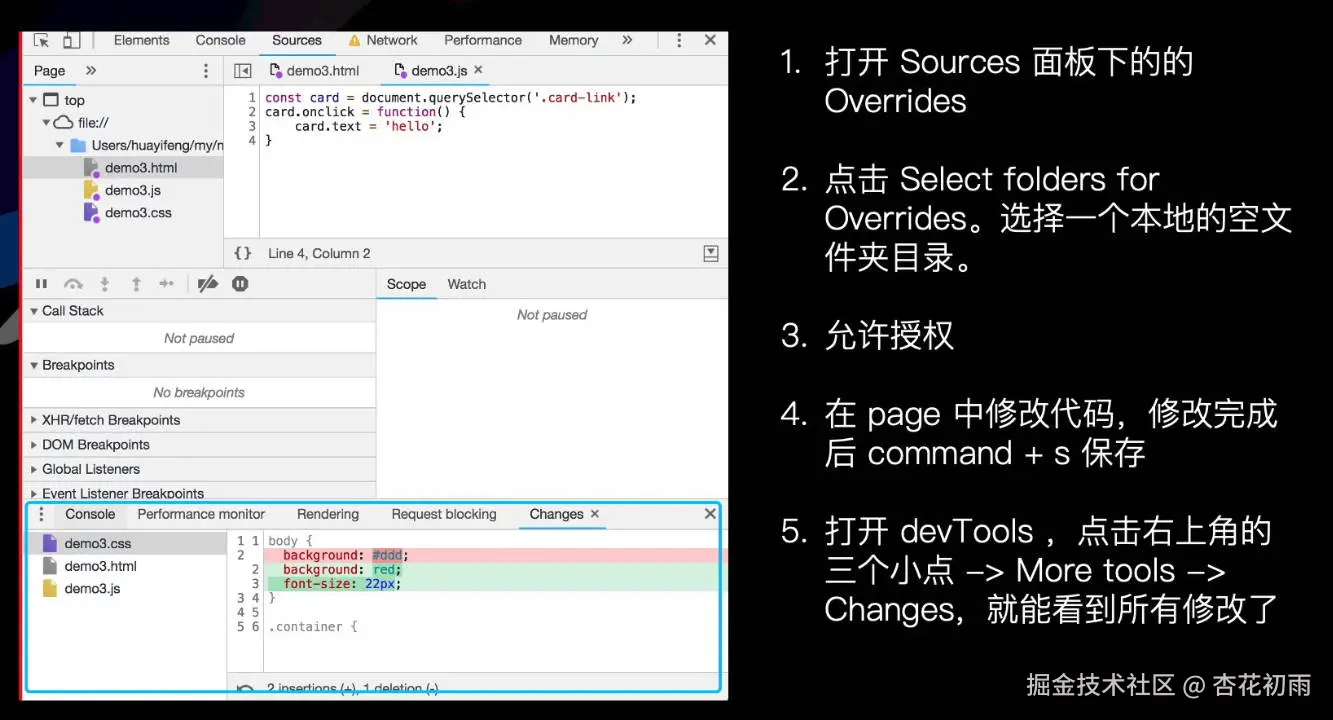The height and width of the screenshot is (720, 1333).
Task: Click line number 2 in the code editor gutter
Action: (253, 112)
